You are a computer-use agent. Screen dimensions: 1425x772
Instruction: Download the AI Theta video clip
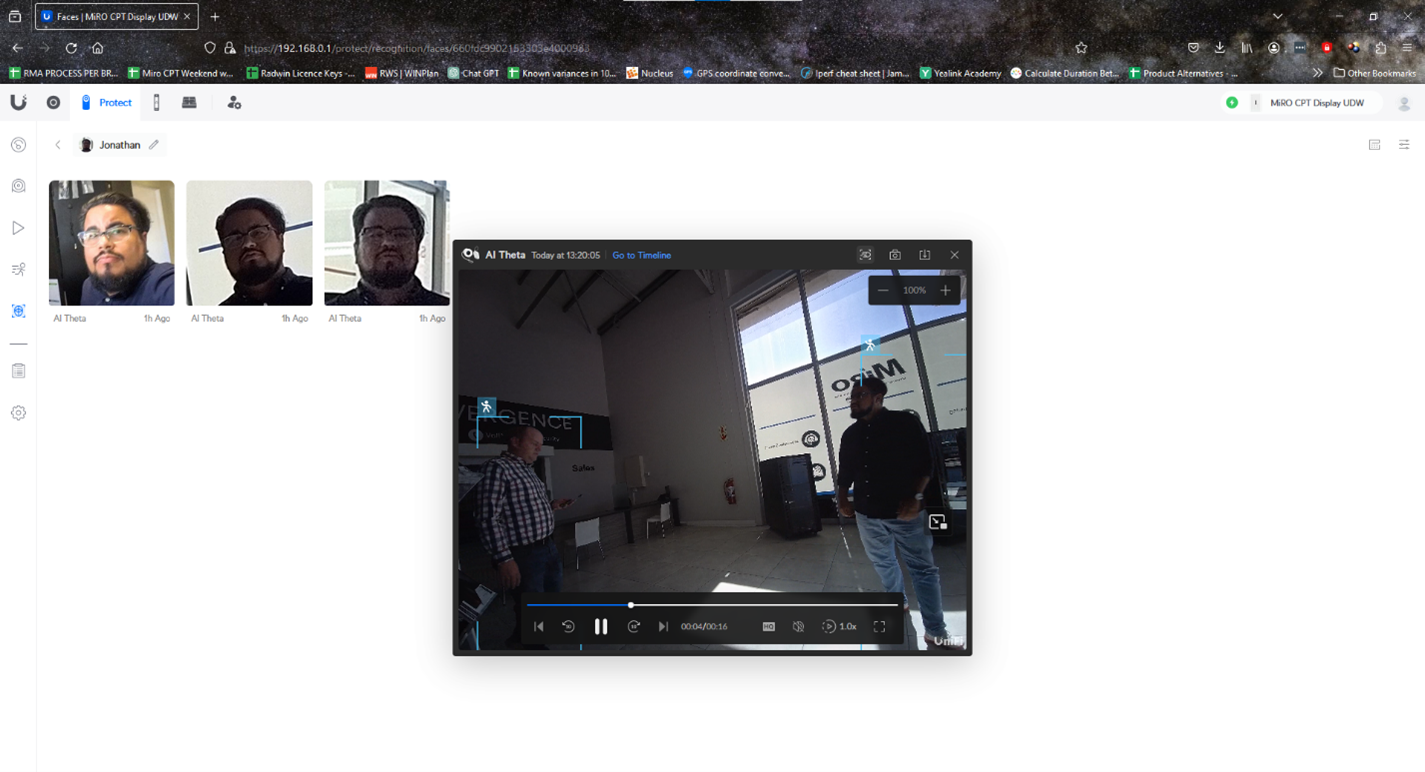tap(925, 255)
